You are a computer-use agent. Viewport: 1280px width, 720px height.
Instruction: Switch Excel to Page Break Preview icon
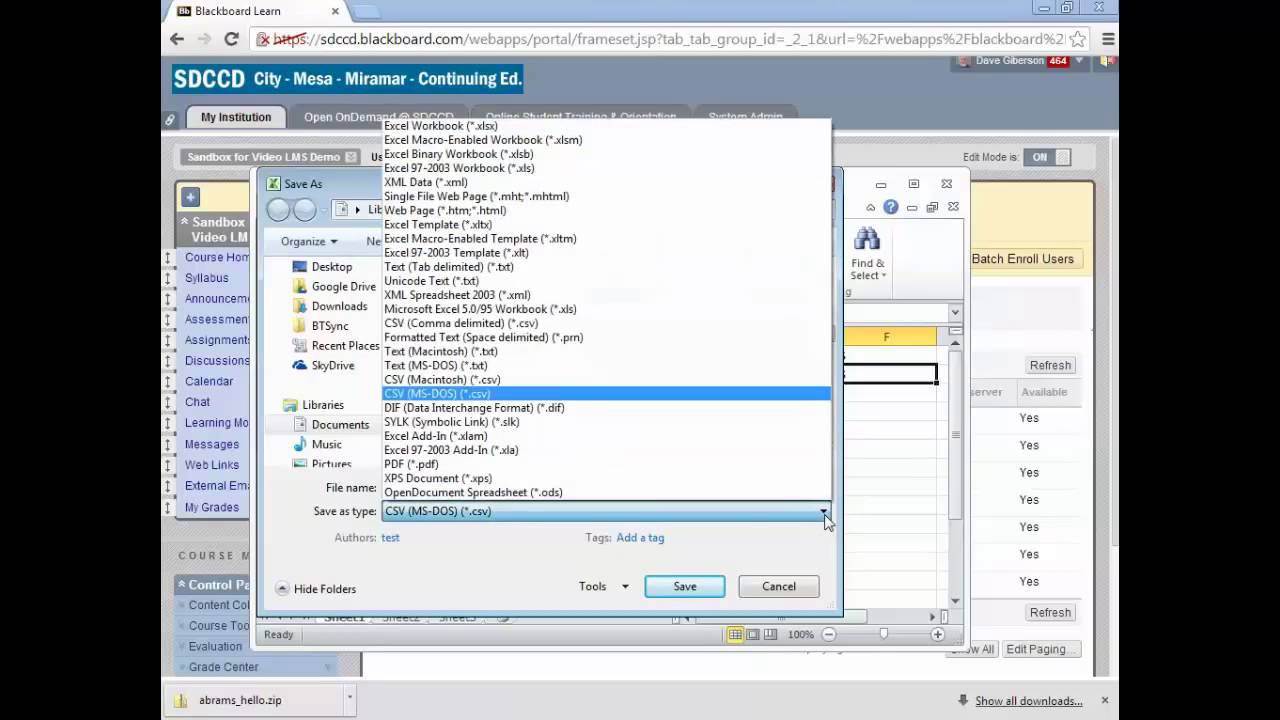772,634
